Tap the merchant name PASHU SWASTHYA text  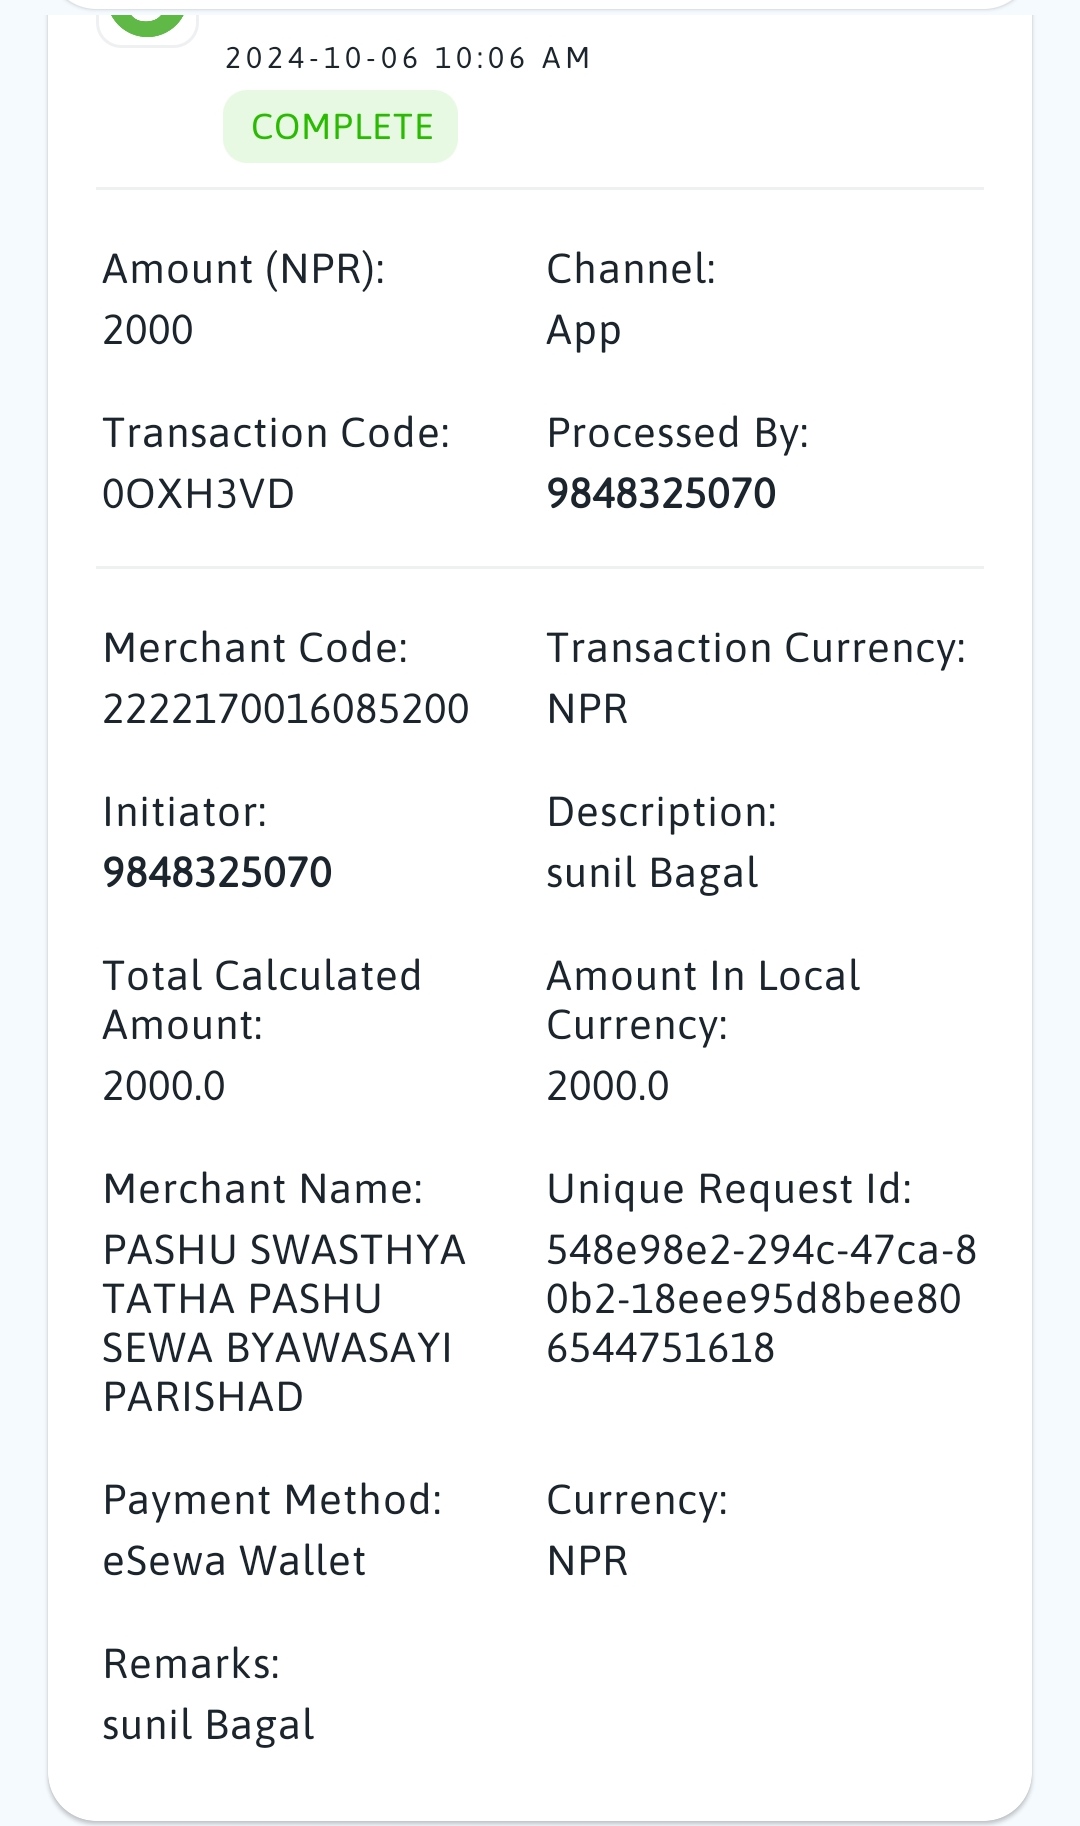[x=284, y=1250]
